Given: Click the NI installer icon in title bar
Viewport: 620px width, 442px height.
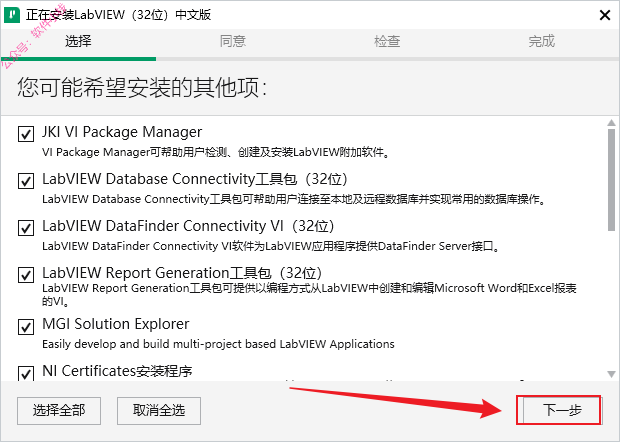Looking at the screenshot, I should tap(11, 15).
